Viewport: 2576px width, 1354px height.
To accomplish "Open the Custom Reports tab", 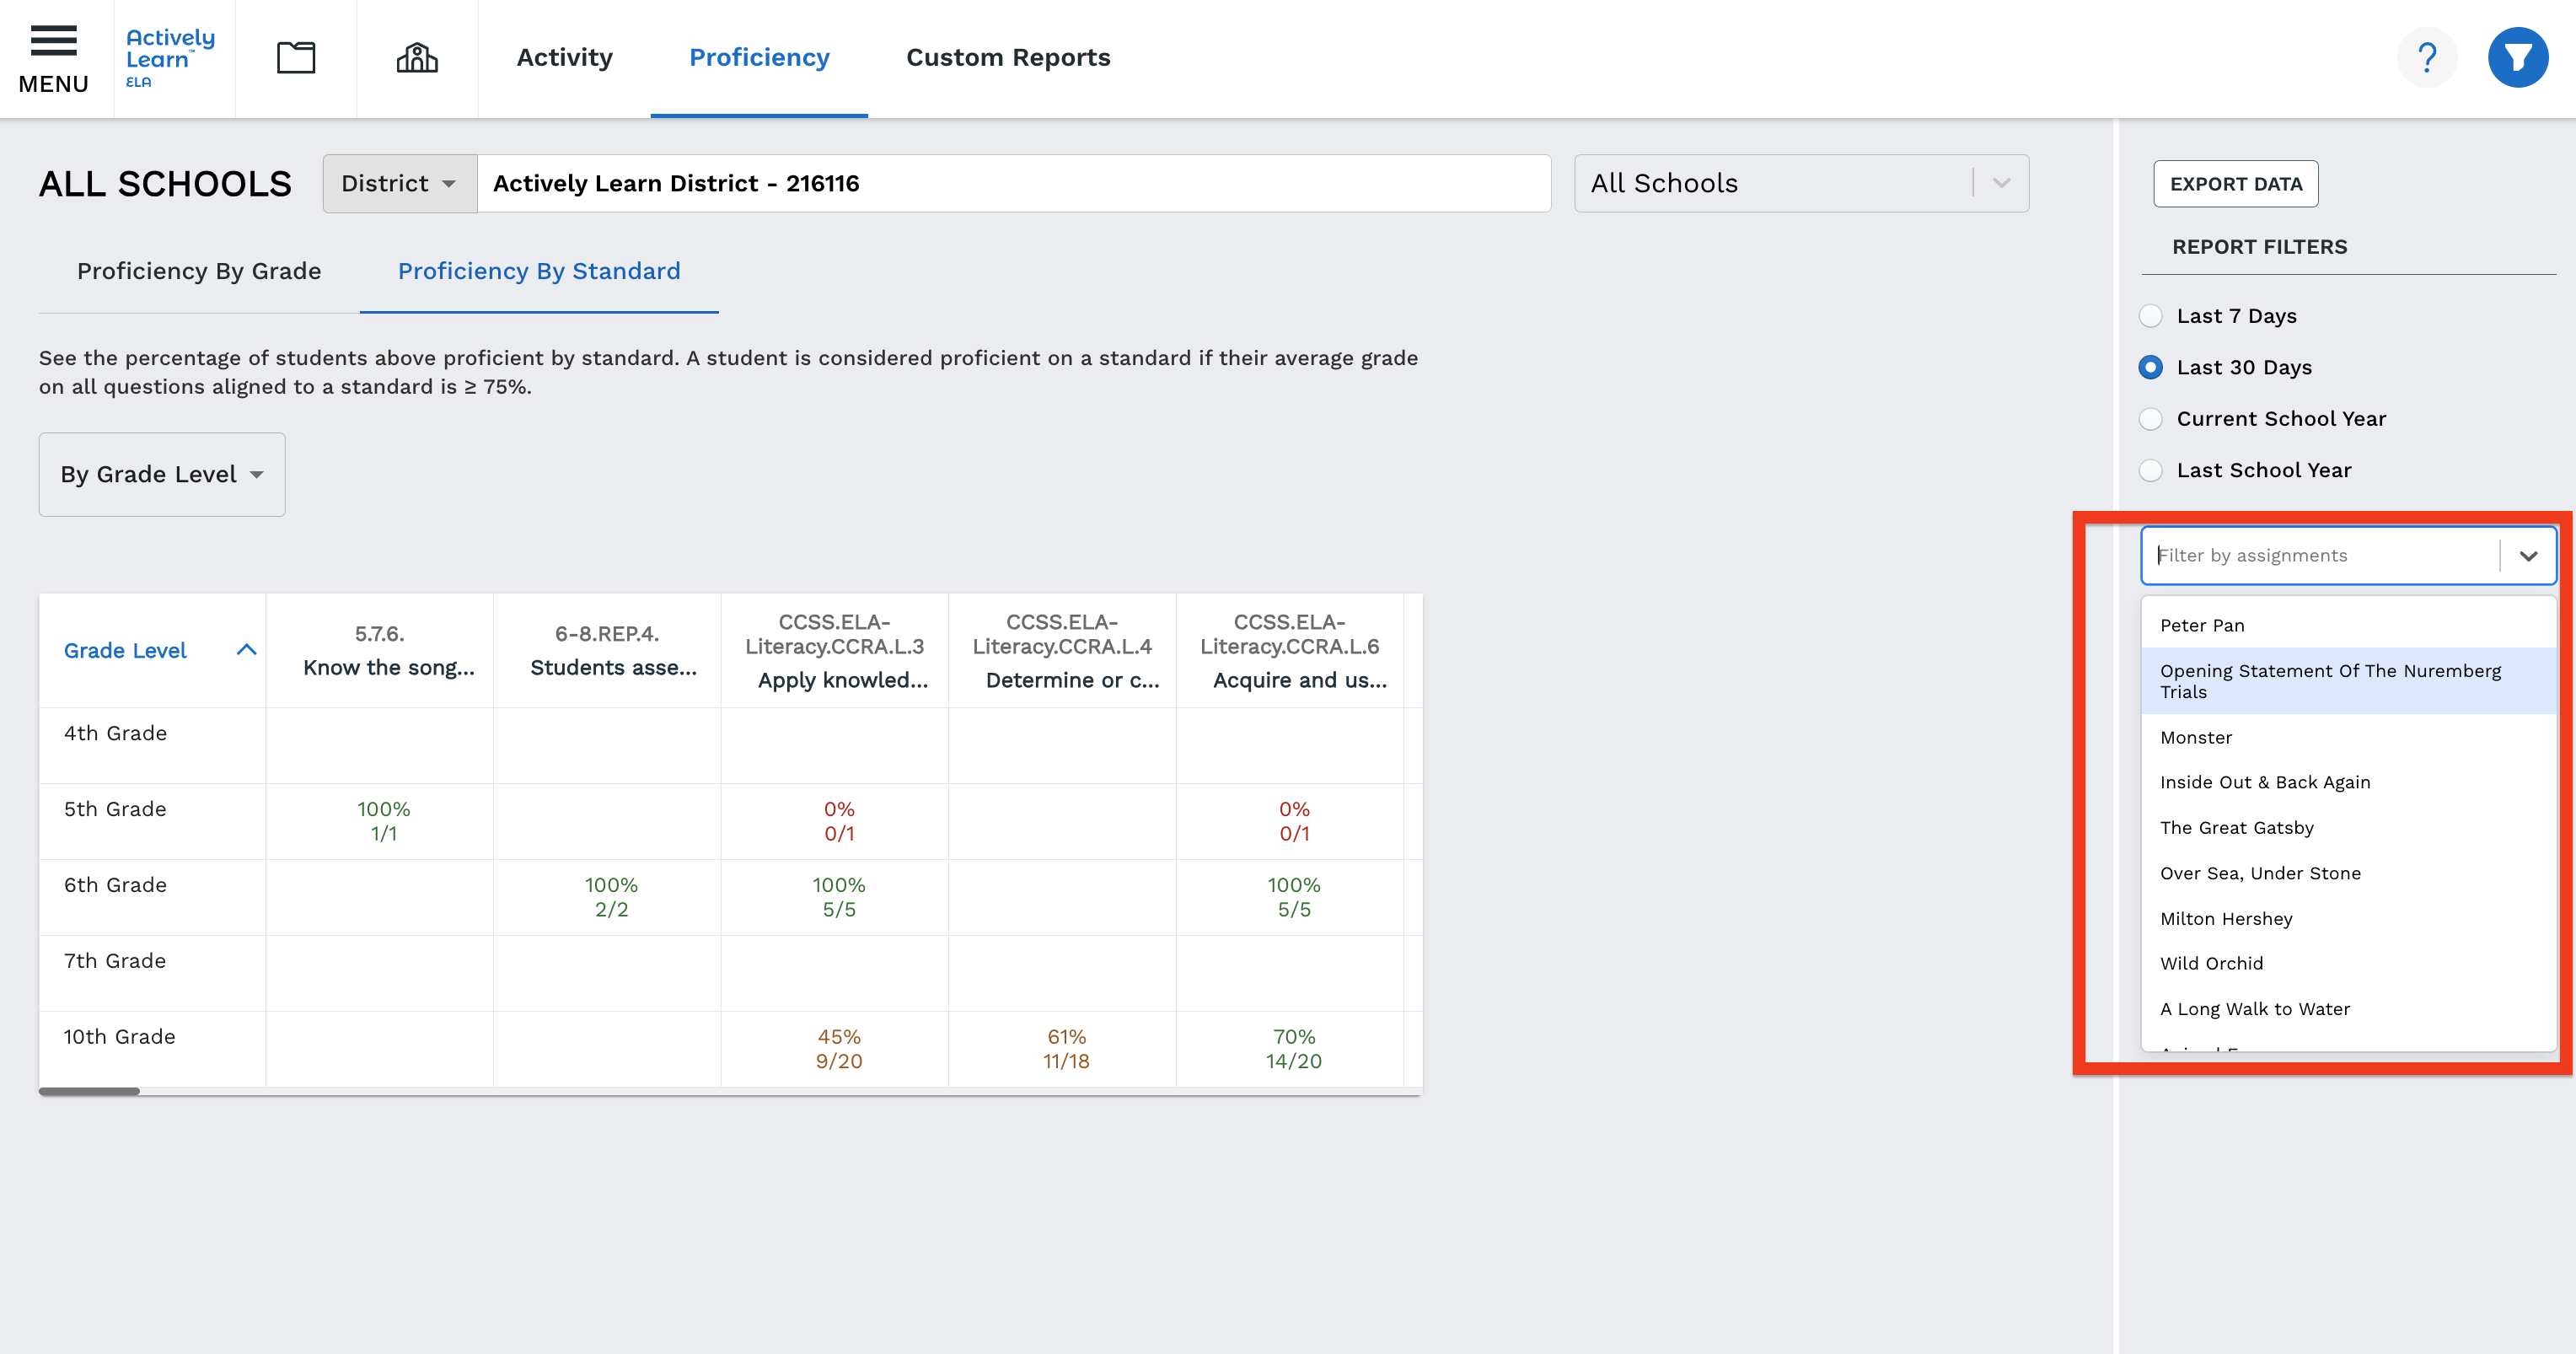I will [1008, 58].
